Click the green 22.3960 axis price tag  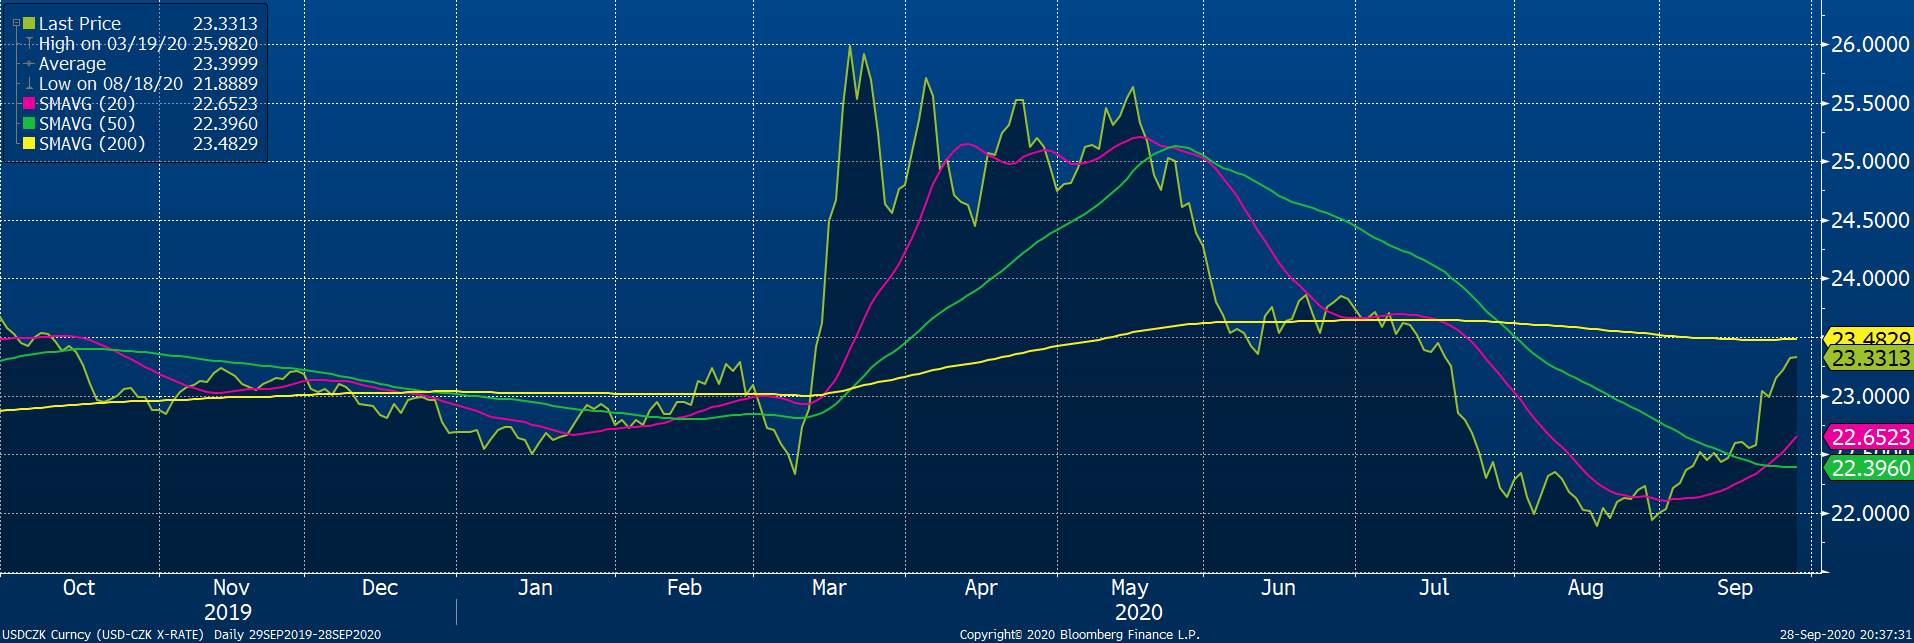[1870, 468]
